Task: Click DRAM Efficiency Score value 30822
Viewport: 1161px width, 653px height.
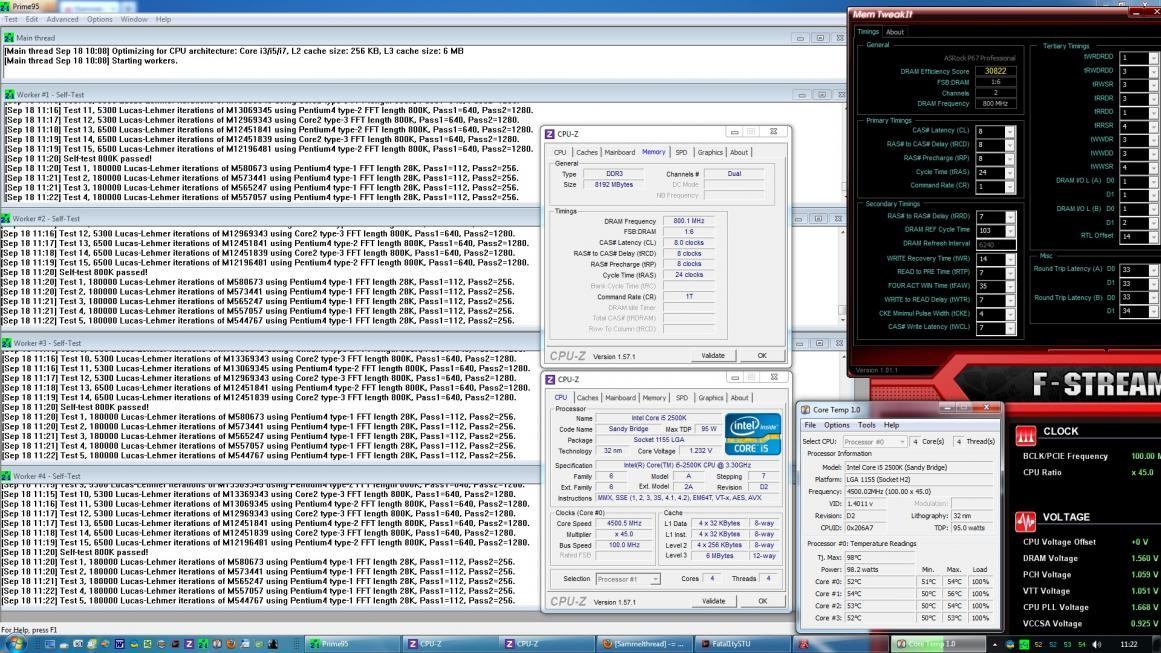Action: pos(995,71)
